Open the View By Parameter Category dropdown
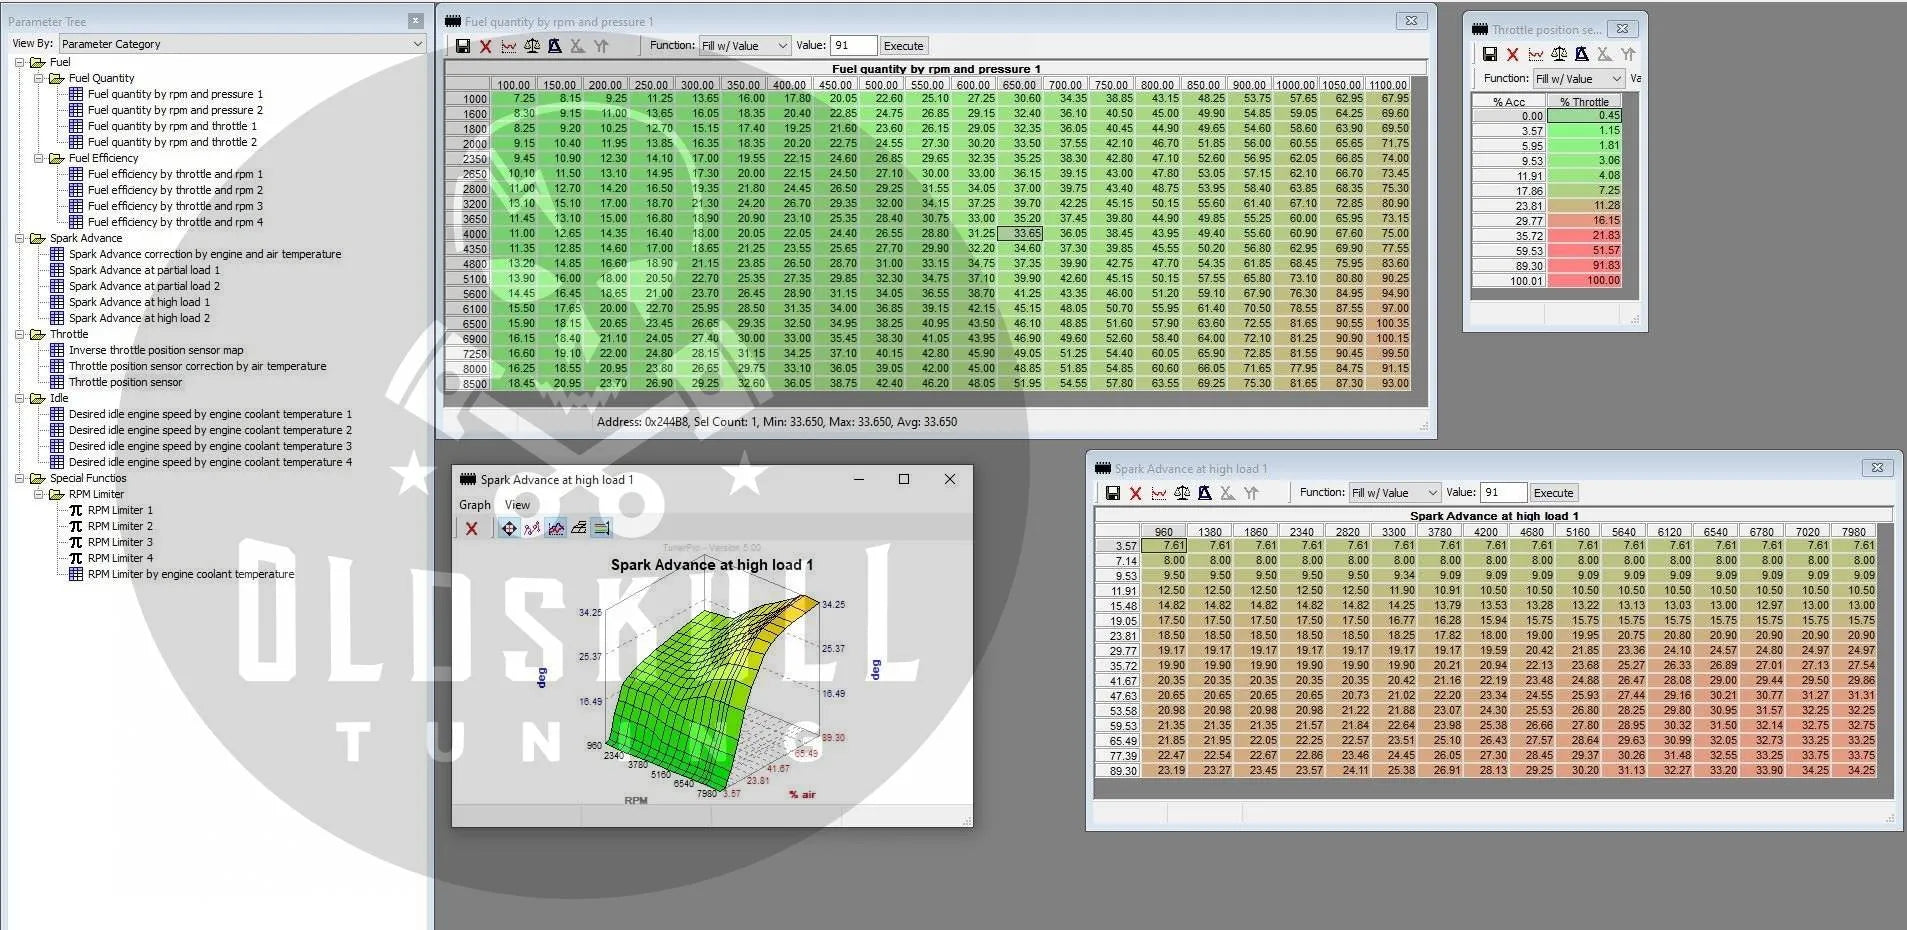 pyautogui.click(x=242, y=44)
